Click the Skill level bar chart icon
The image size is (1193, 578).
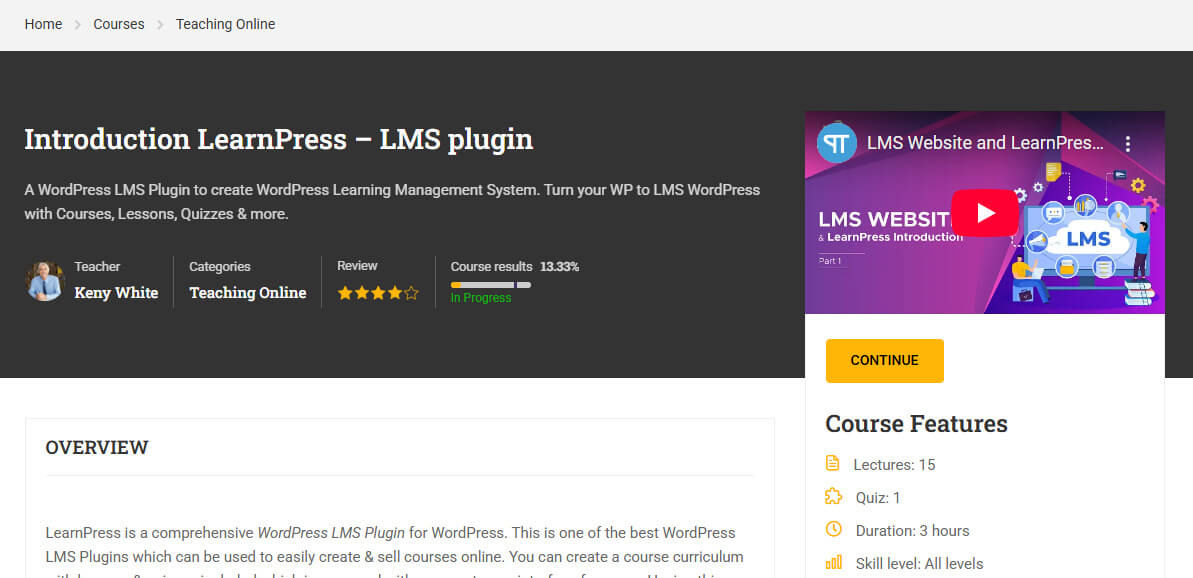coord(834,563)
